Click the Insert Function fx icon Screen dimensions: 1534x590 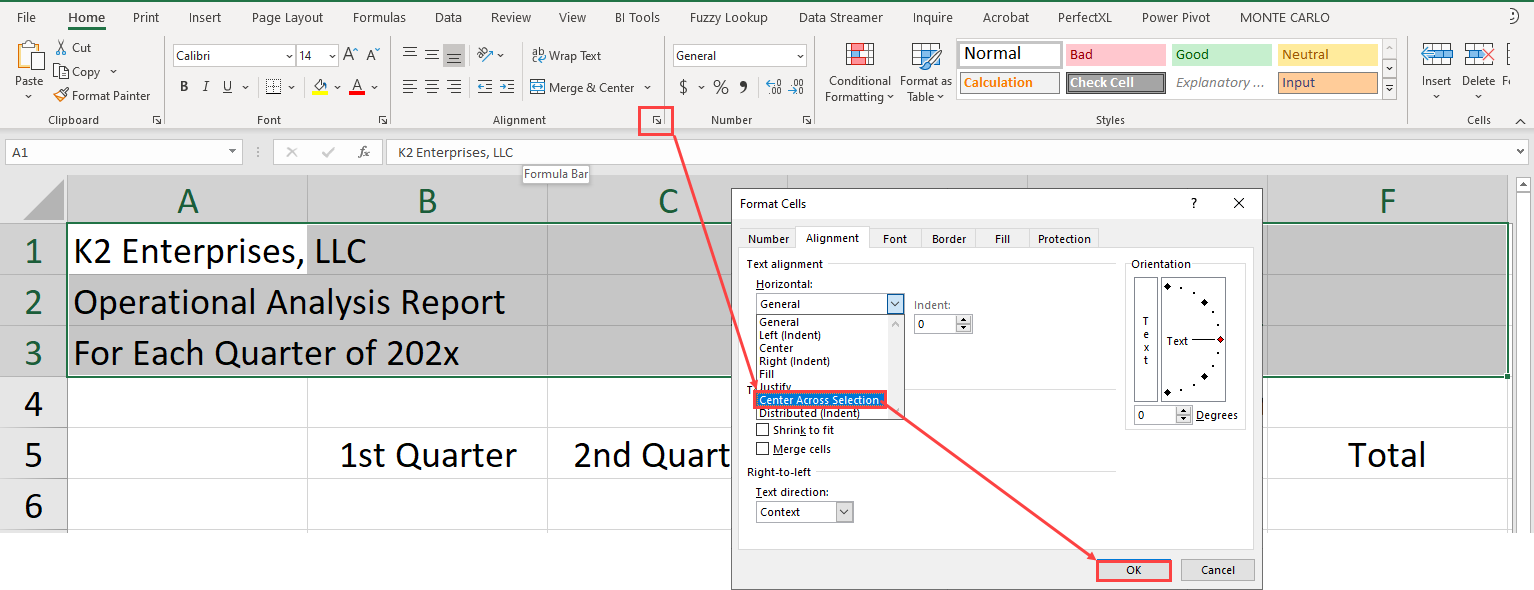(x=364, y=152)
